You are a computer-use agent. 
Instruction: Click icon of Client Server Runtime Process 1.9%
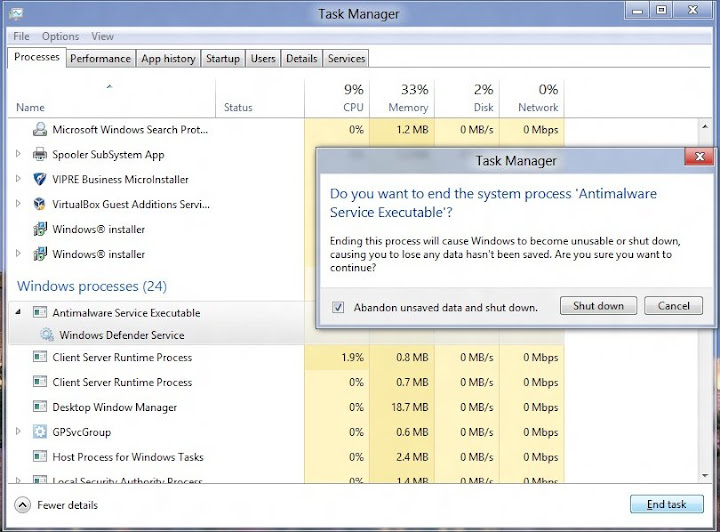pyautogui.click(x=40, y=357)
